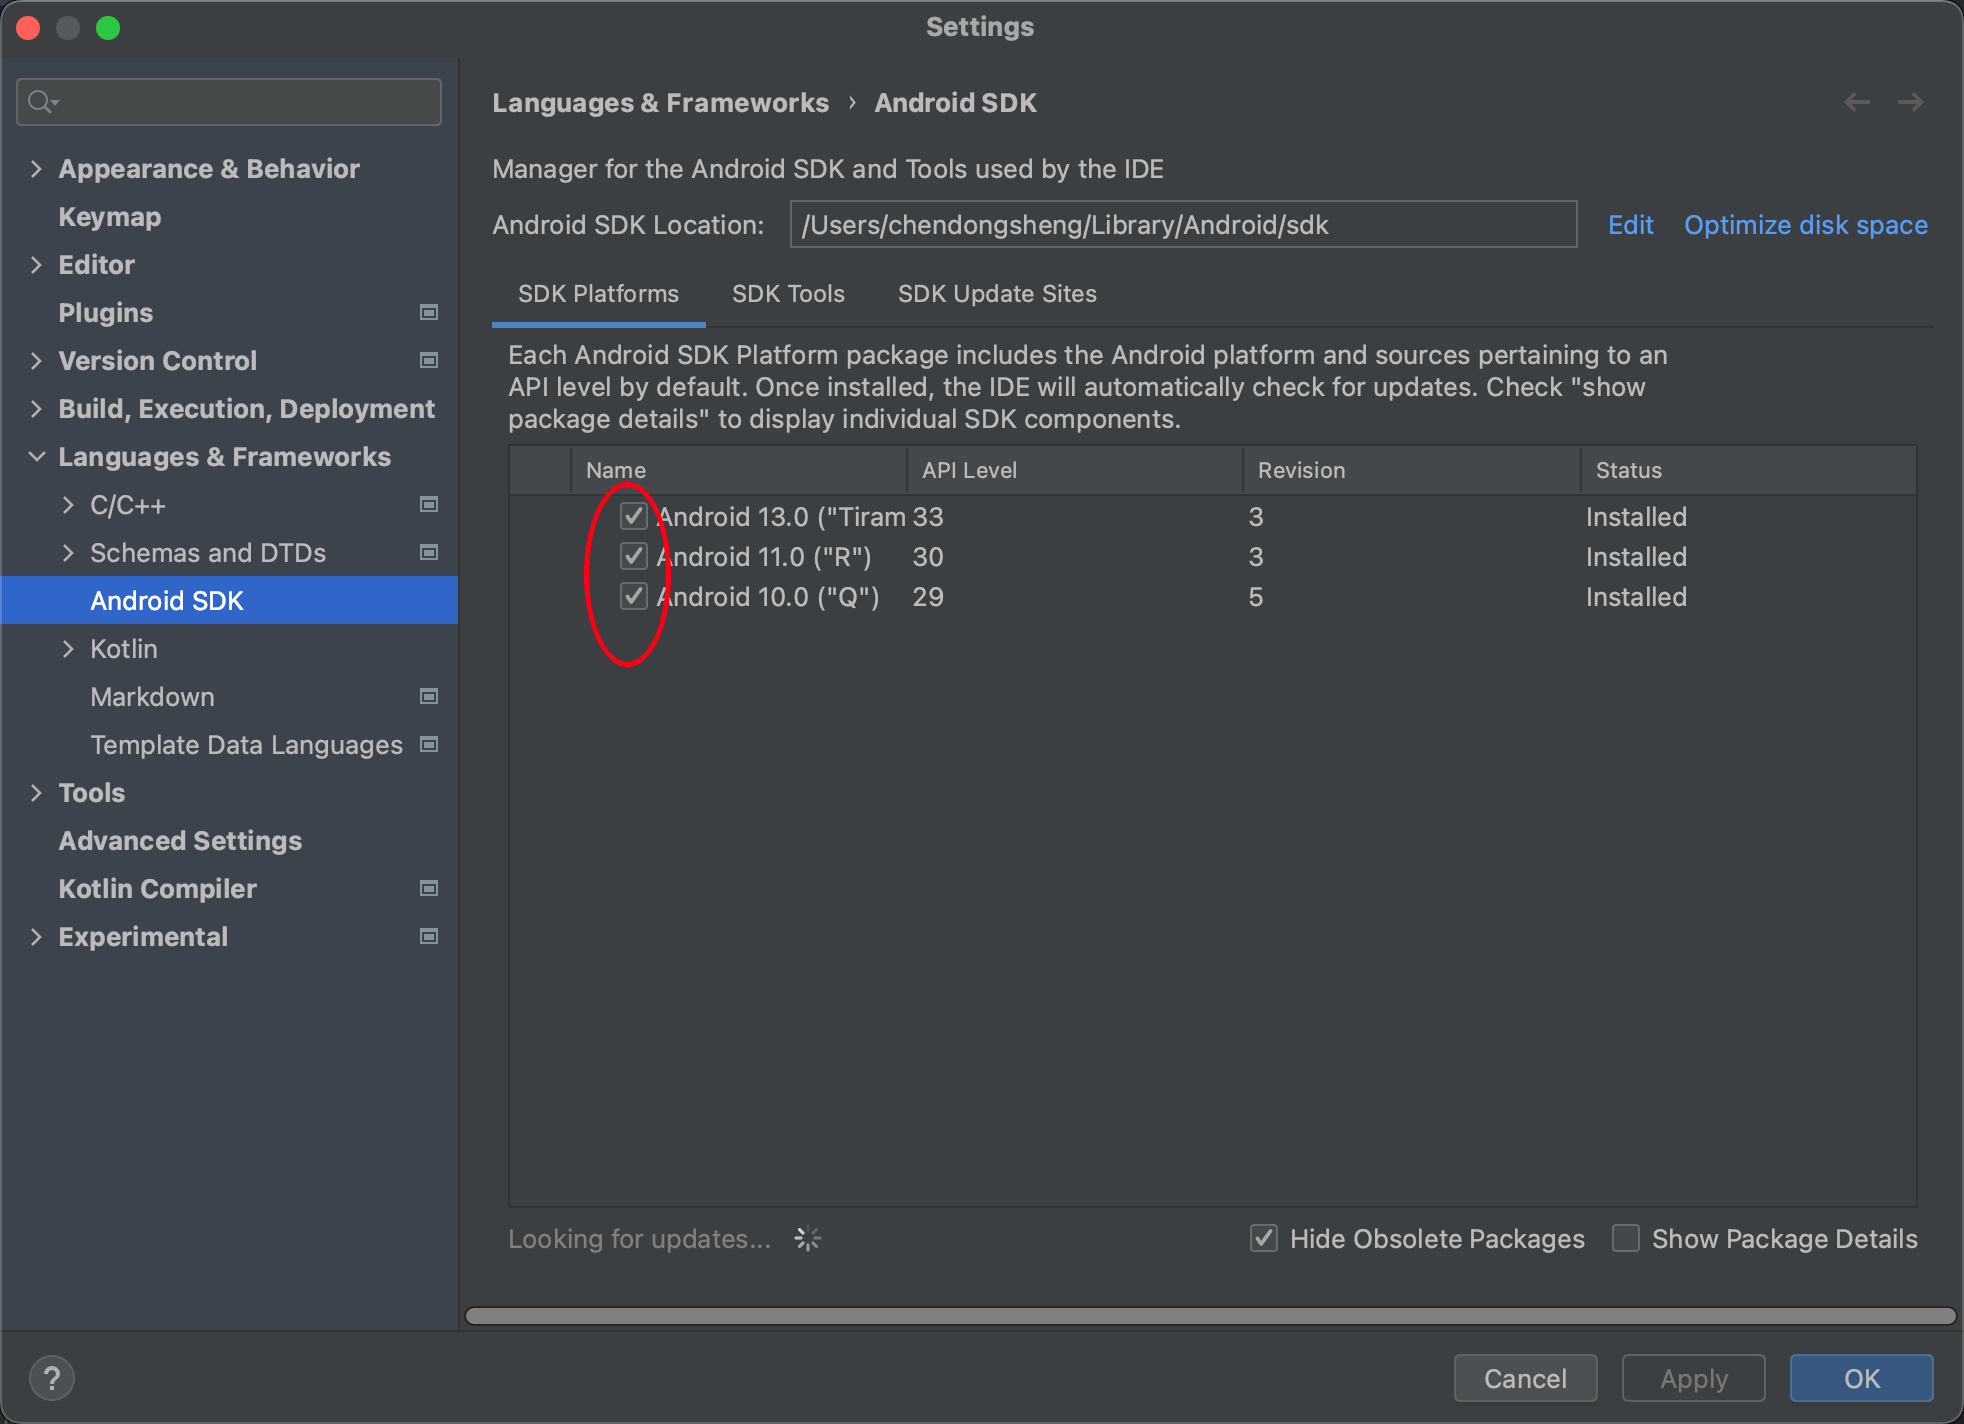The width and height of the screenshot is (1964, 1424).
Task: Click the back navigation arrow icon
Action: pyautogui.click(x=1857, y=102)
